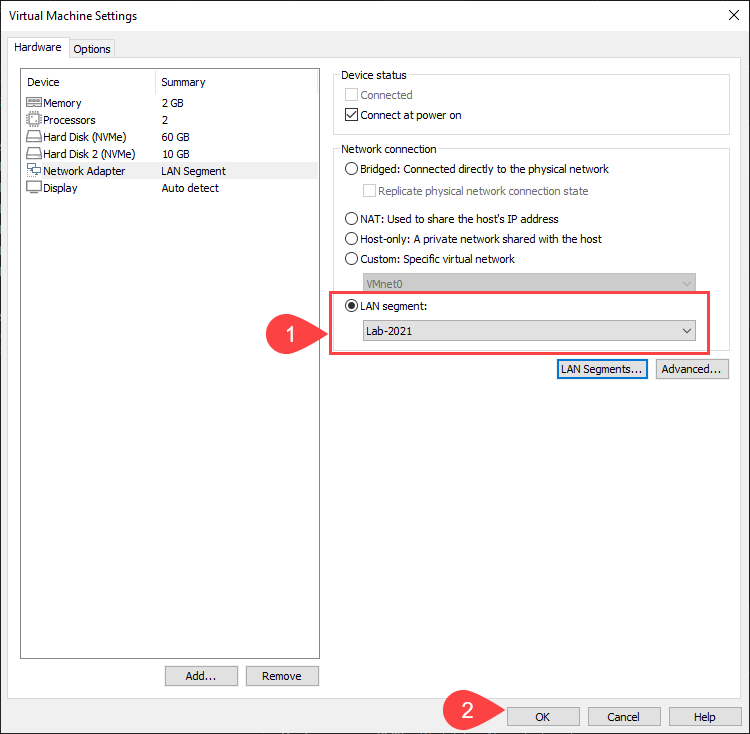Select the Hard Disk 2 (NVMe) icon
Viewport: 750px width, 734px height.
point(33,154)
